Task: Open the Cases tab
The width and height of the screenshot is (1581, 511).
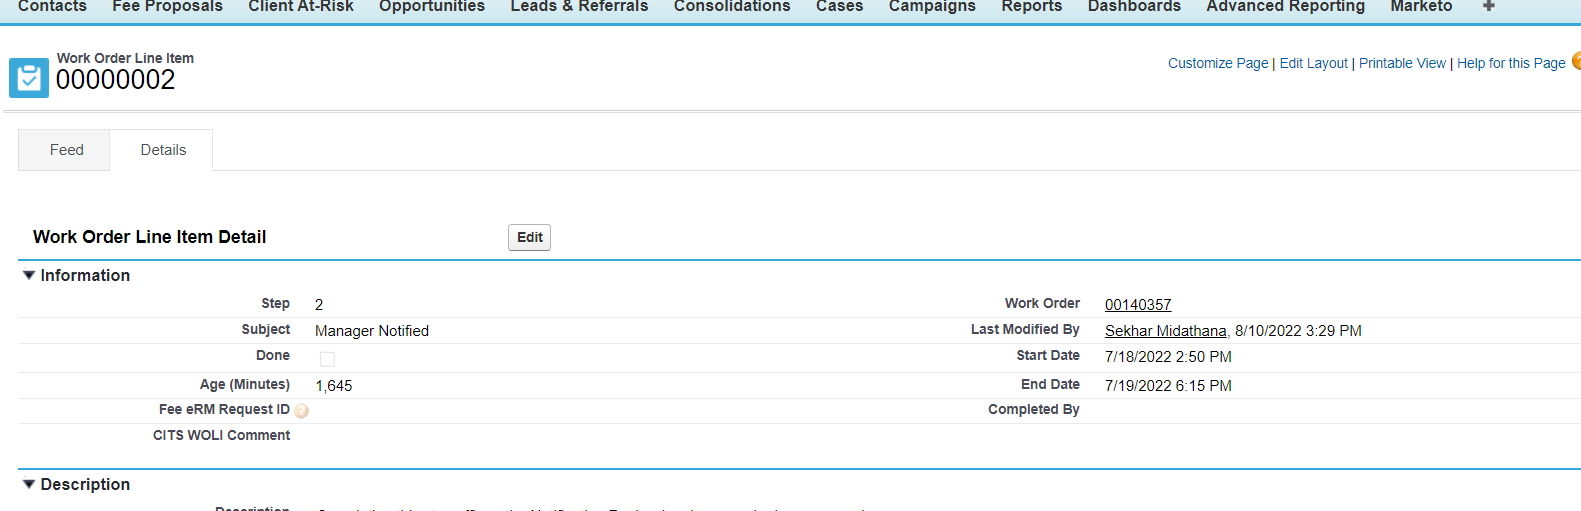Action: (839, 6)
